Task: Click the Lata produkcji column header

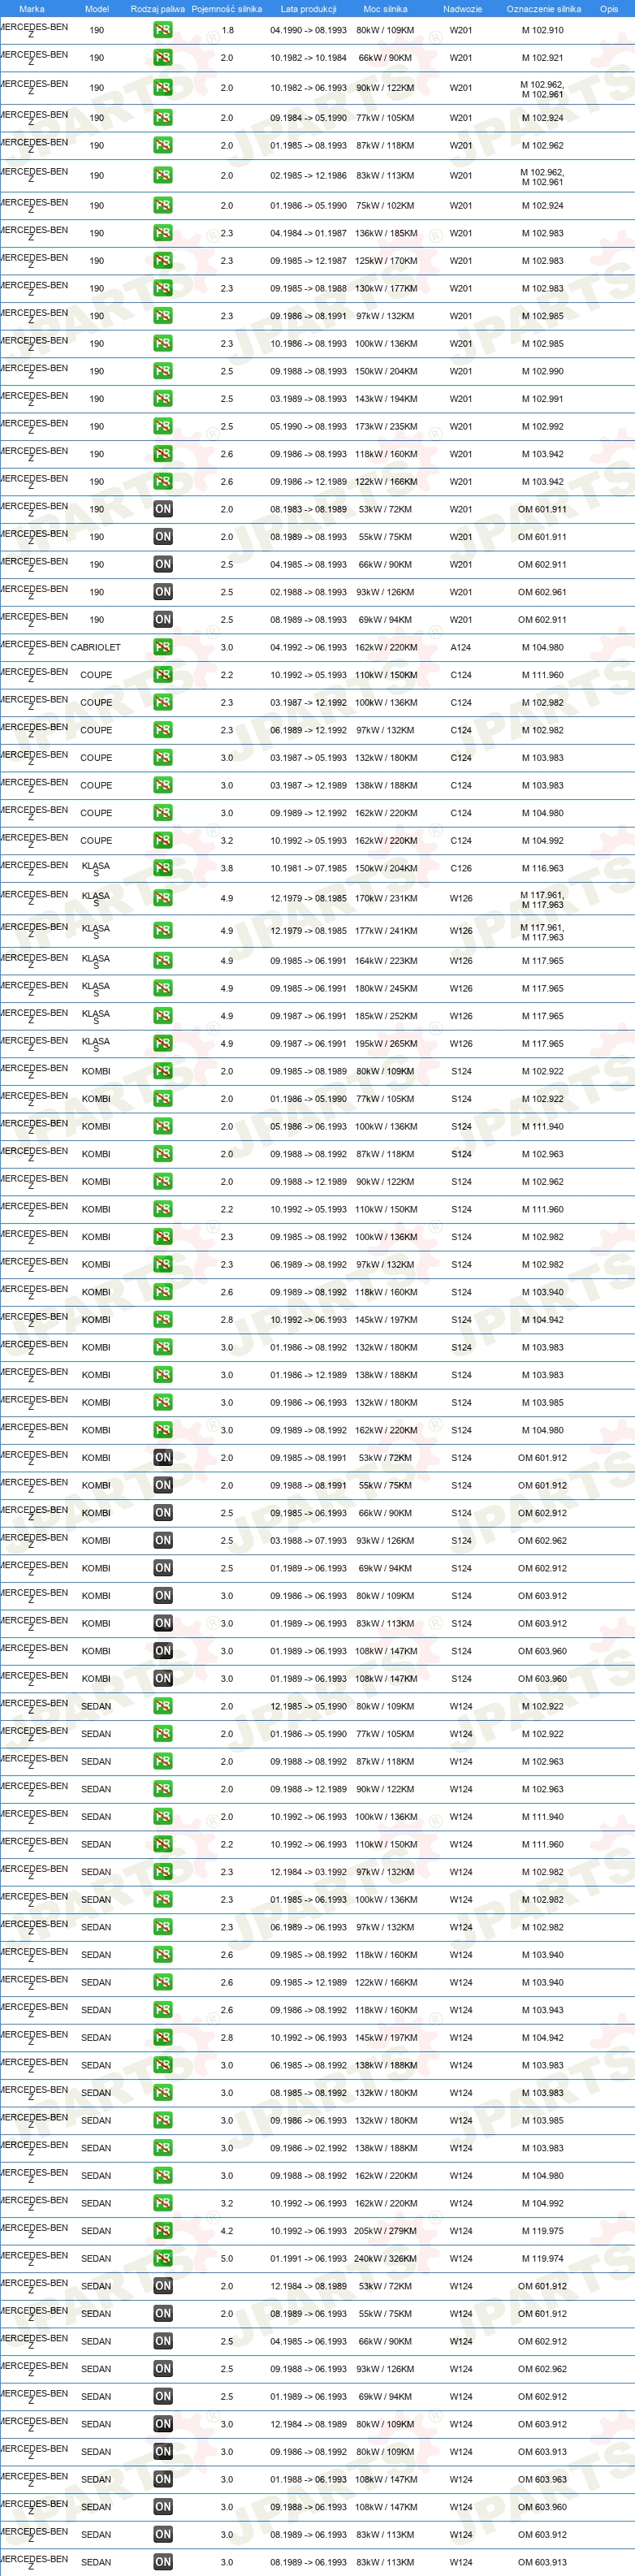Action: (309, 9)
